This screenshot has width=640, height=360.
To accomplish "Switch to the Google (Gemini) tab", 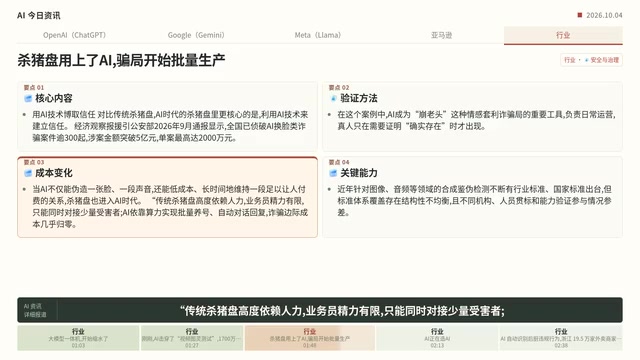I will tap(196, 35).
